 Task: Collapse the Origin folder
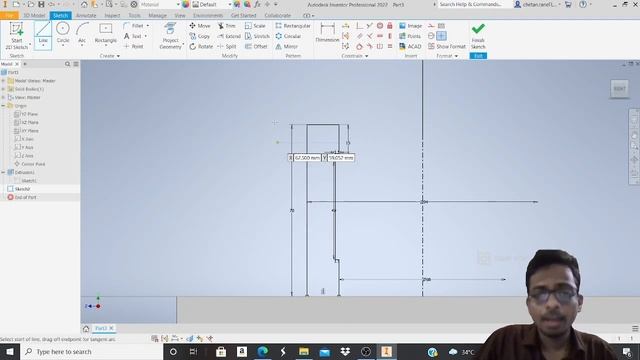(x=4, y=106)
